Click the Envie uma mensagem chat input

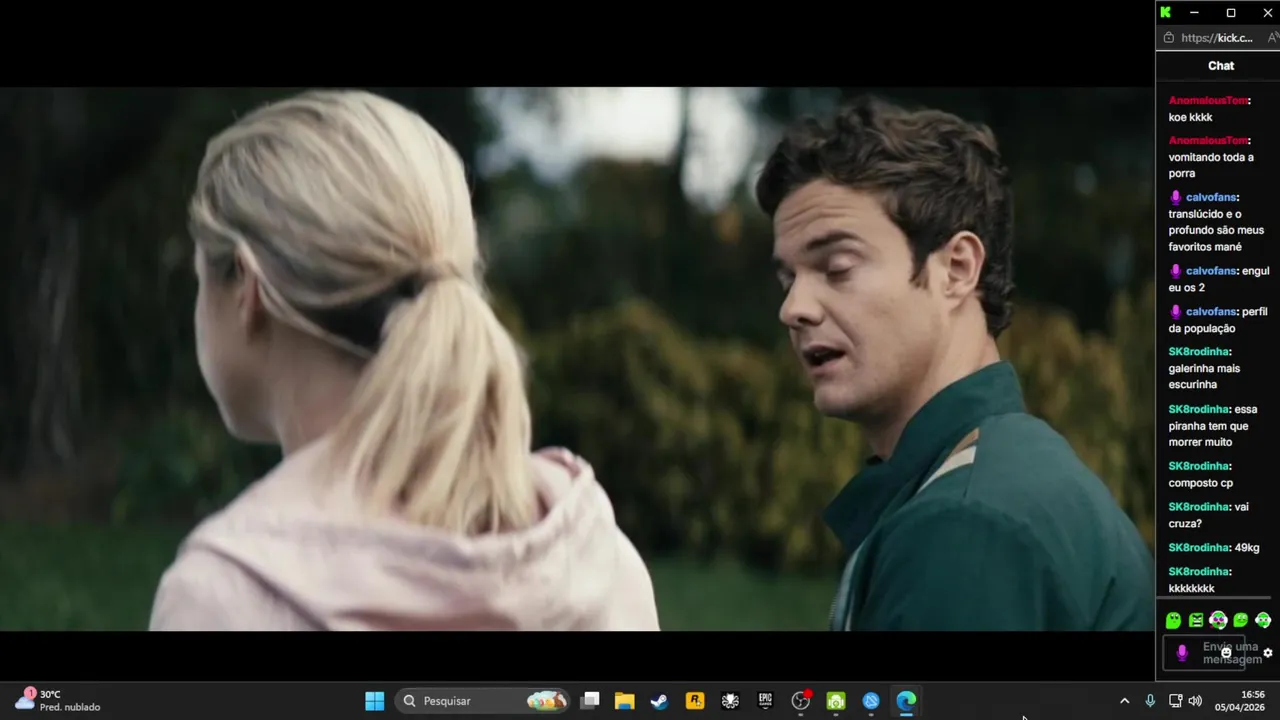point(1204,653)
